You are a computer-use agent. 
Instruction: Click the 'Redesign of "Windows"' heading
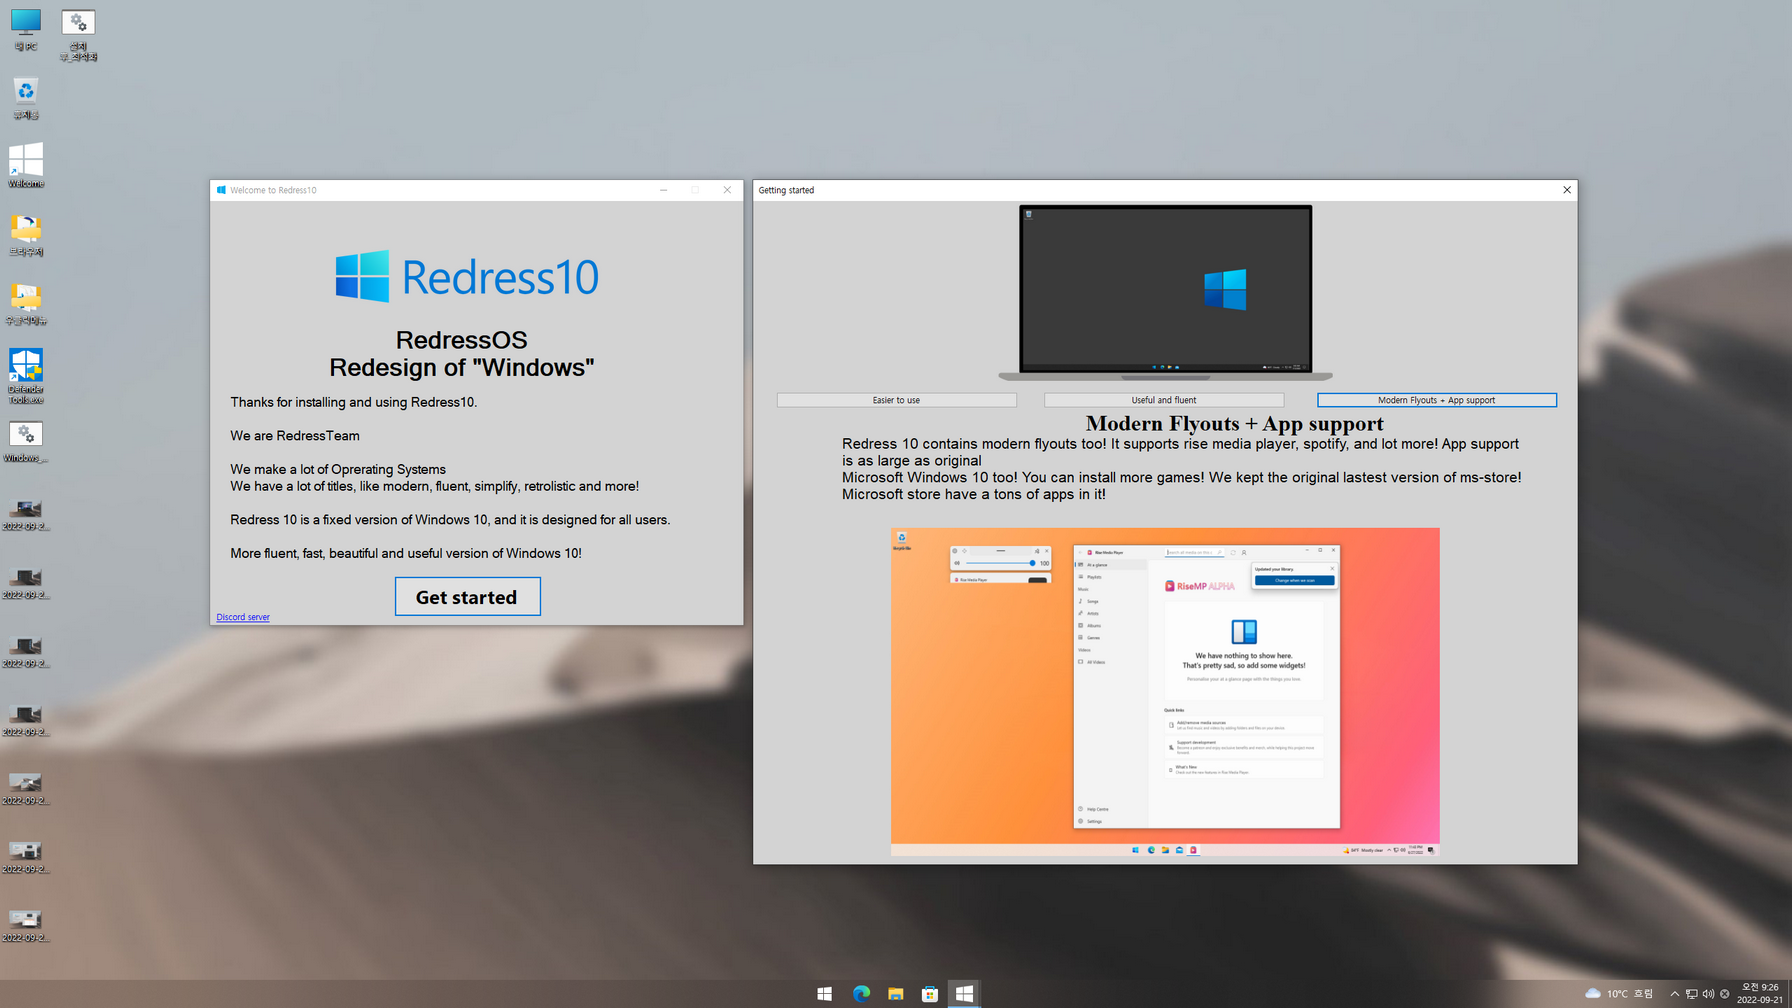tap(461, 367)
